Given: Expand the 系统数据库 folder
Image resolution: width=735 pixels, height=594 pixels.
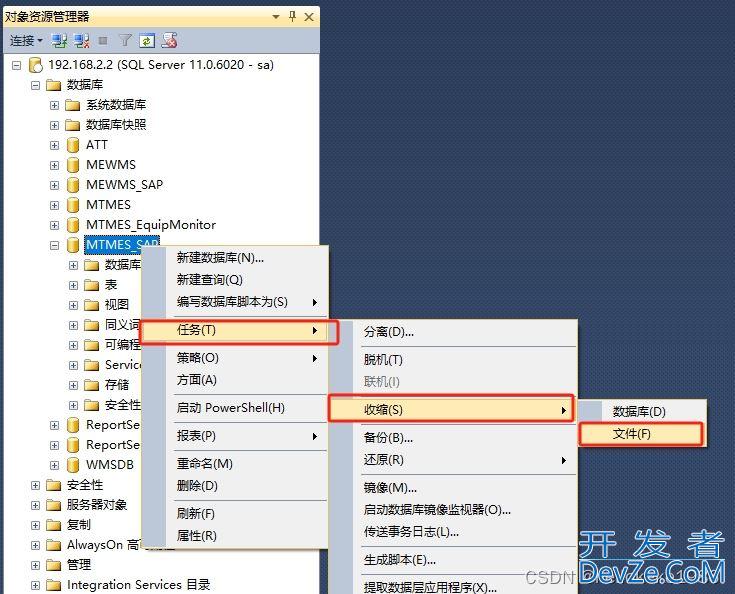Looking at the screenshot, I should [x=54, y=105].
